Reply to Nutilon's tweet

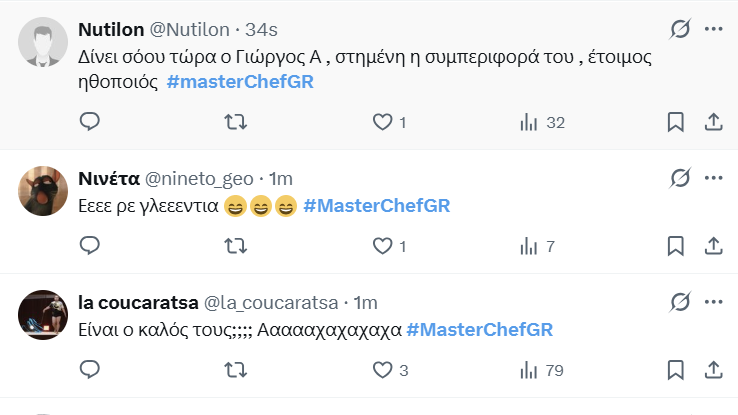89,122
